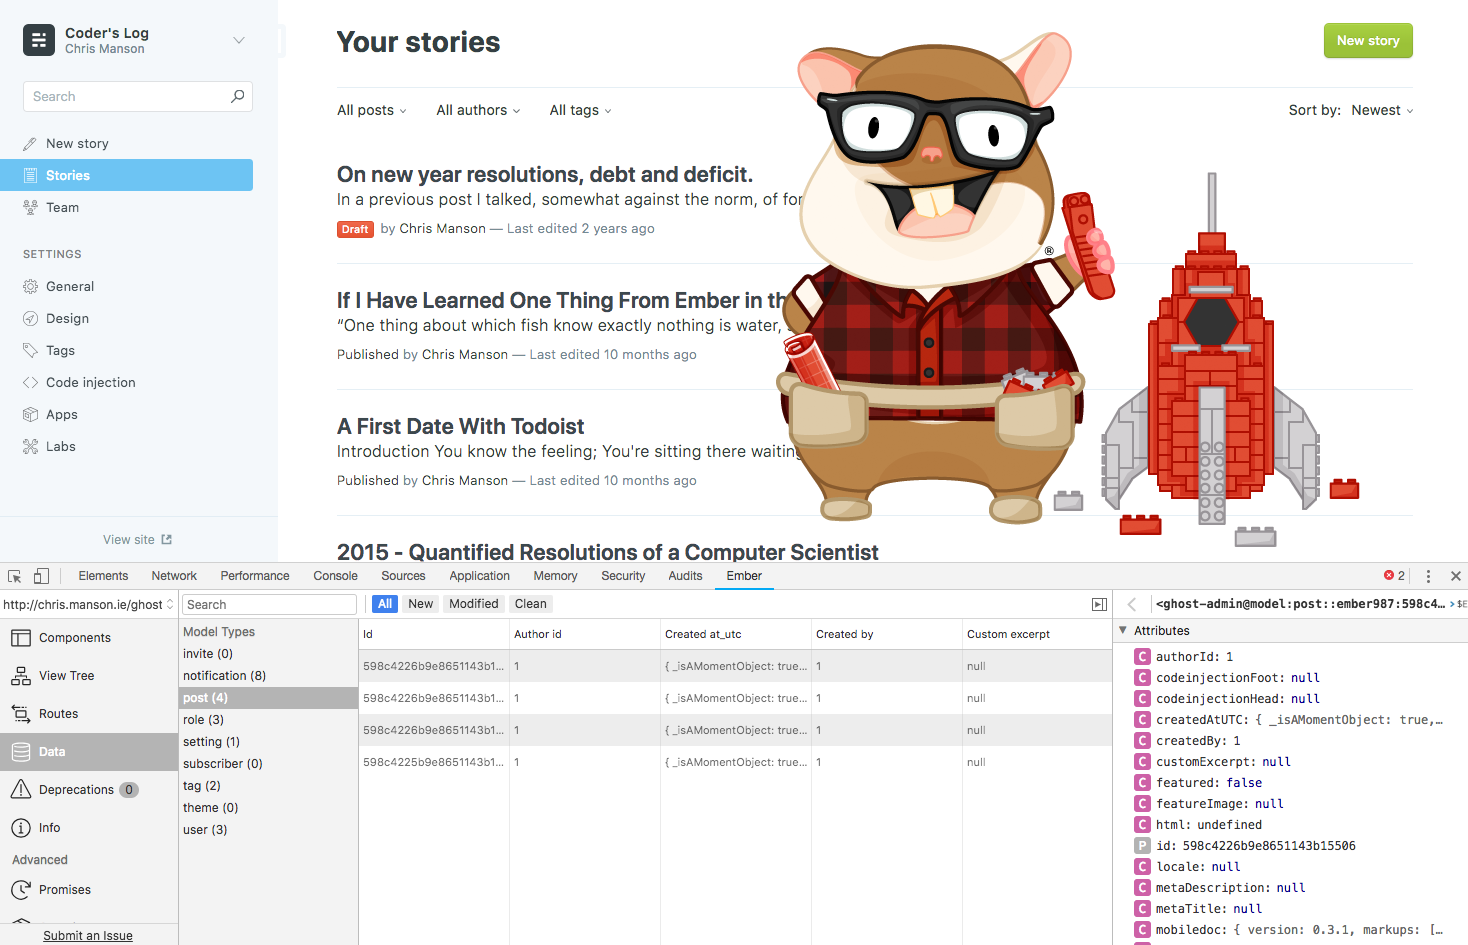This screenshot has width=1468, height=945.
Task: Select the All records filter
Action: [385, 604]
